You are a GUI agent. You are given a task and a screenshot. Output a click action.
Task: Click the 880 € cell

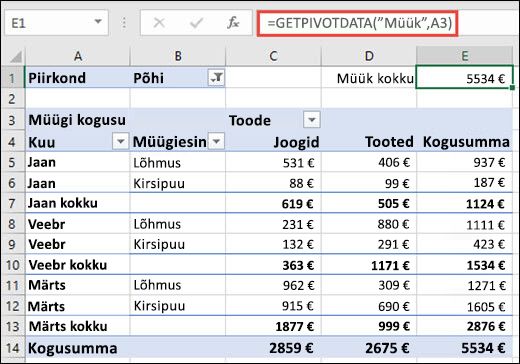pyautogui.click(x=369, y=224)
